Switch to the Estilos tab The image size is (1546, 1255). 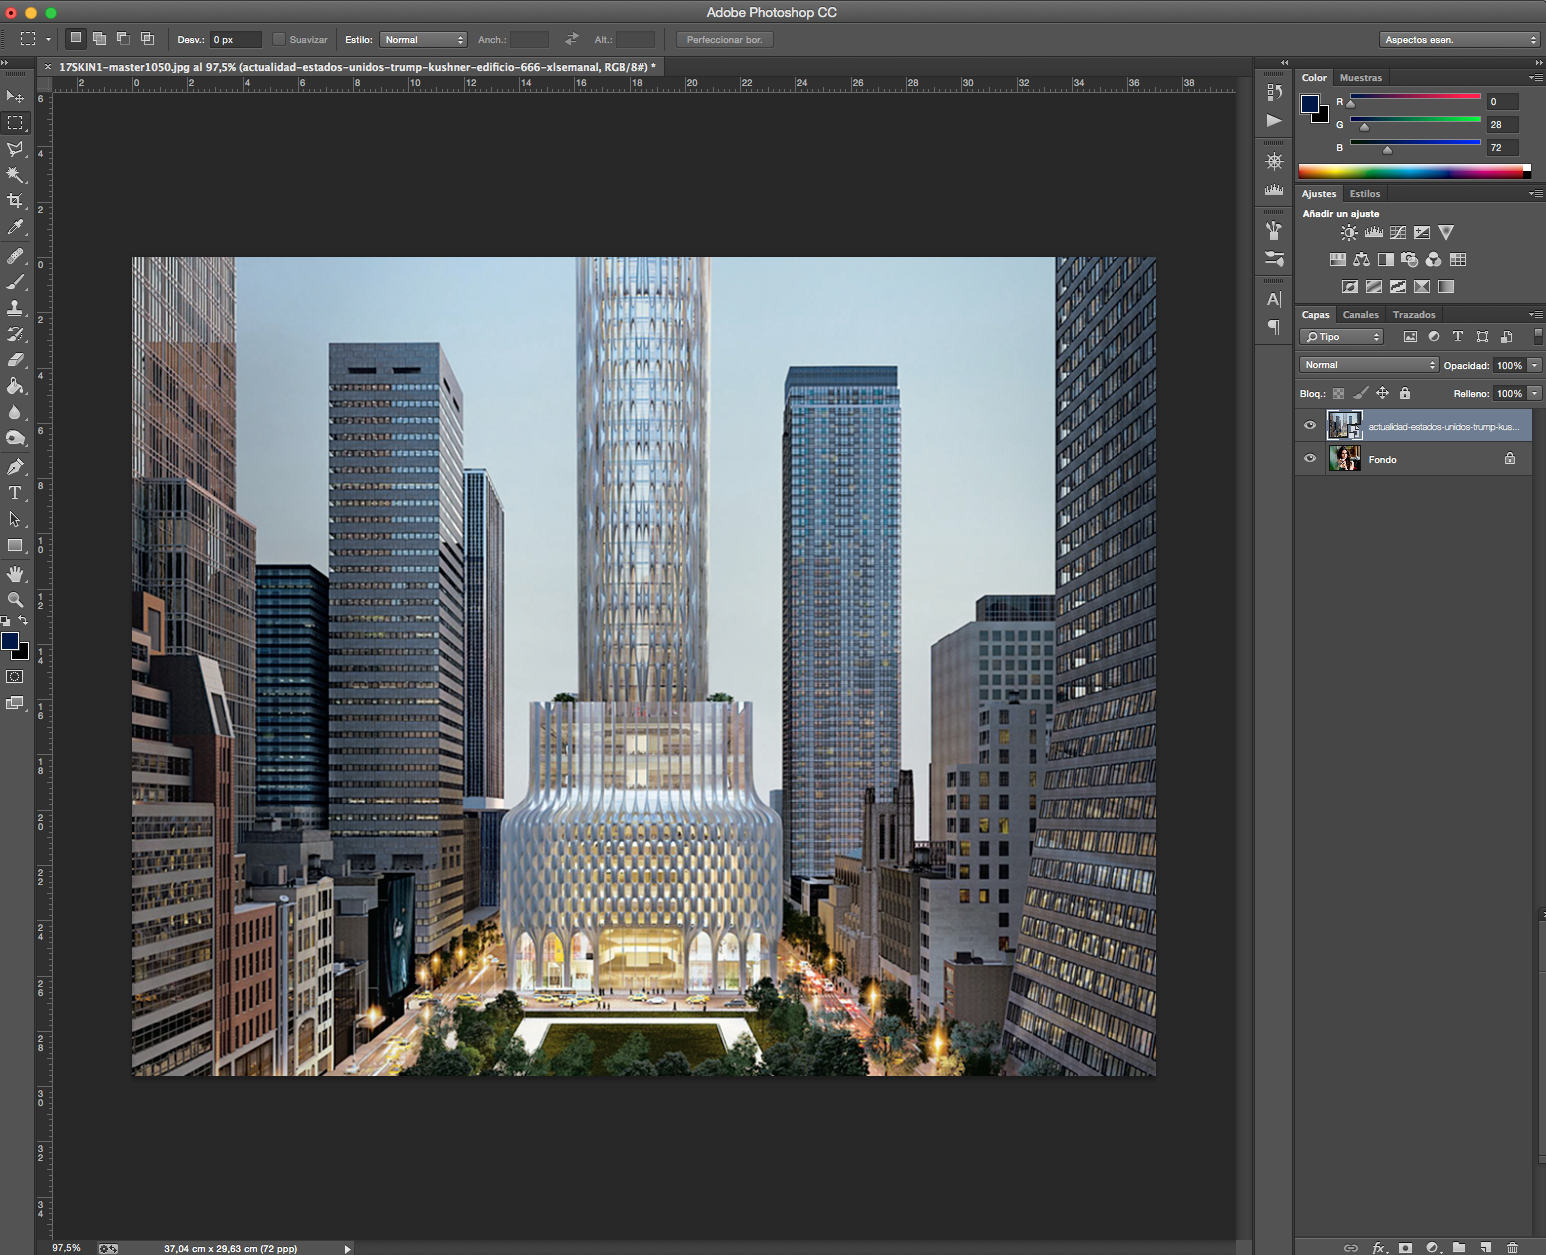(x=1365, y=194)
